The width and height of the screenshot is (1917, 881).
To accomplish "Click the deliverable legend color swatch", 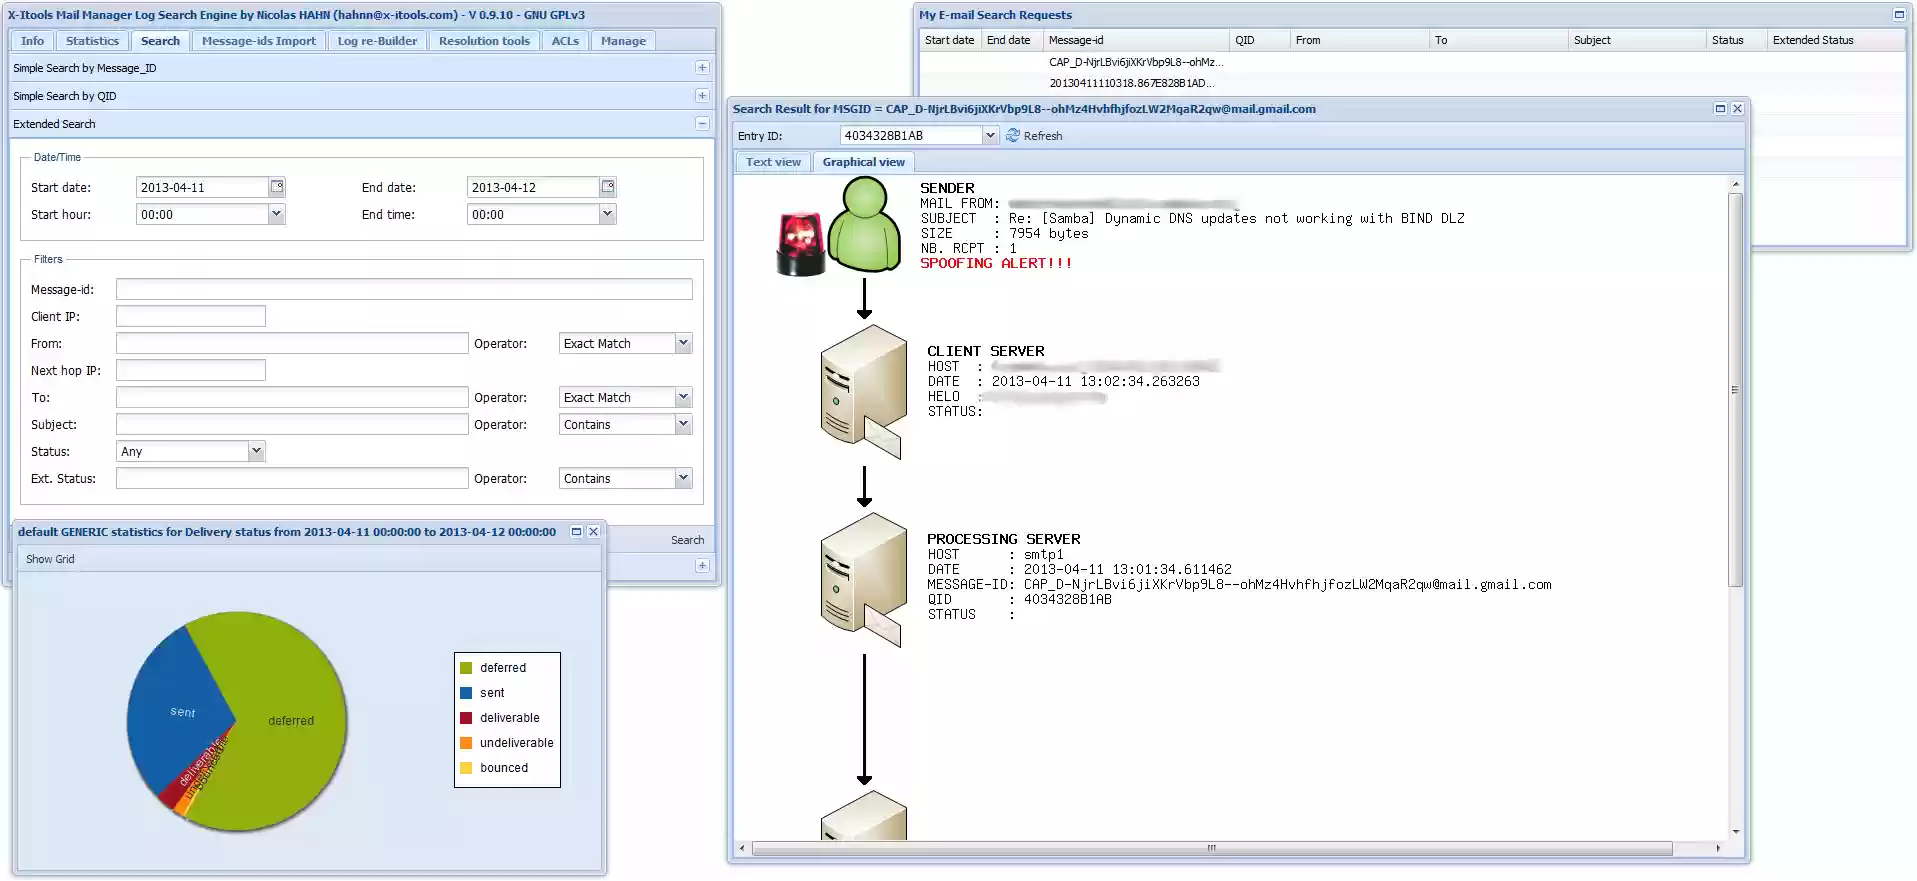I will coord(466,718).
